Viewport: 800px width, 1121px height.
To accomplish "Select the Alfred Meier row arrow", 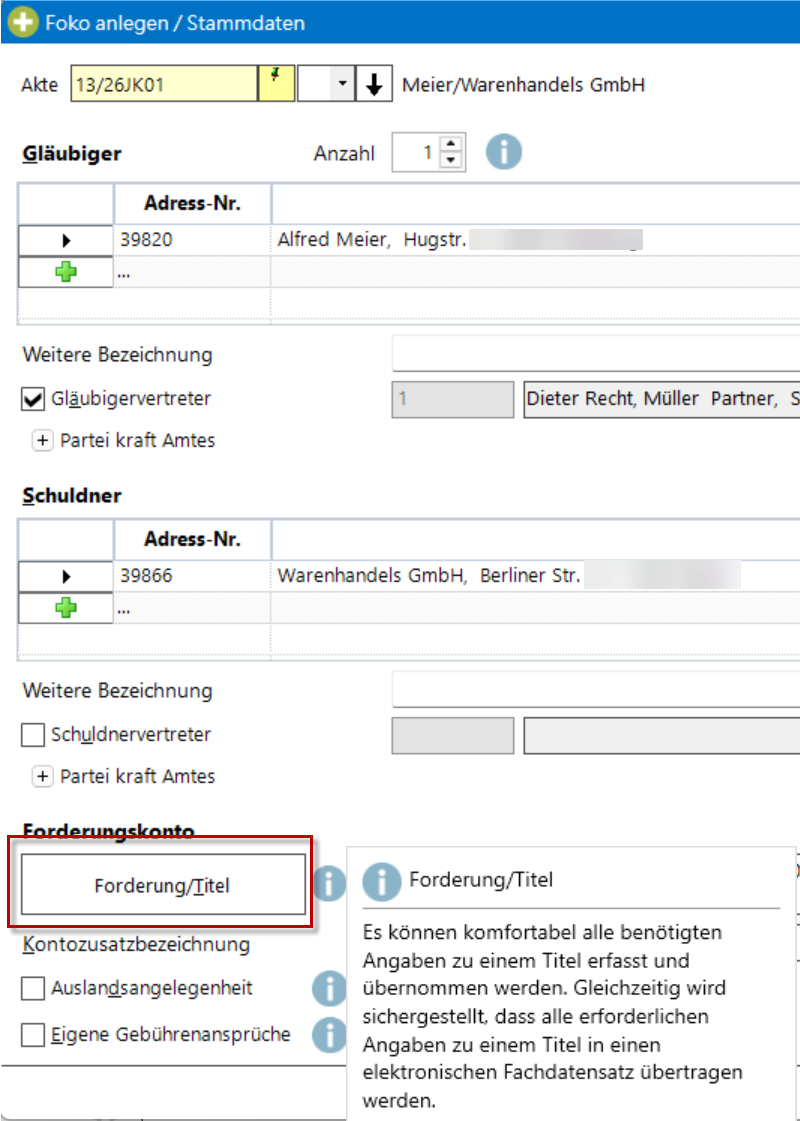I will (x=66, y=241).
